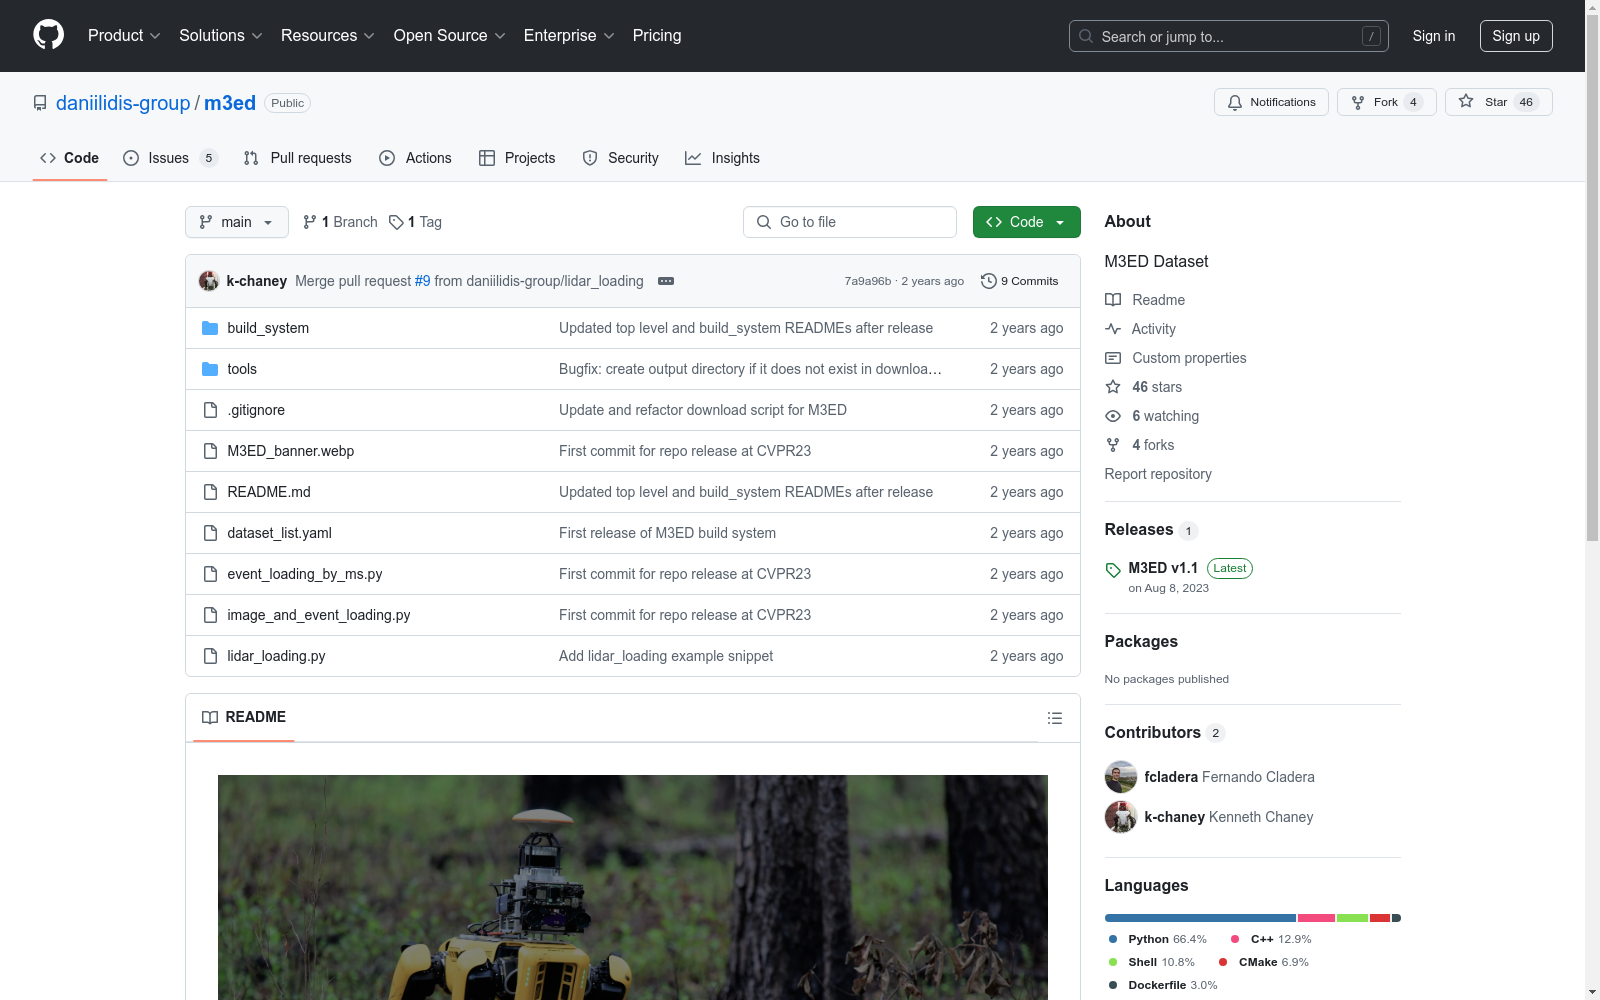Image resolution: width=1600 pixels, height=1000 pixels.
Task: Click the book icon next to Readme
Action: [x=1113, y=300]
